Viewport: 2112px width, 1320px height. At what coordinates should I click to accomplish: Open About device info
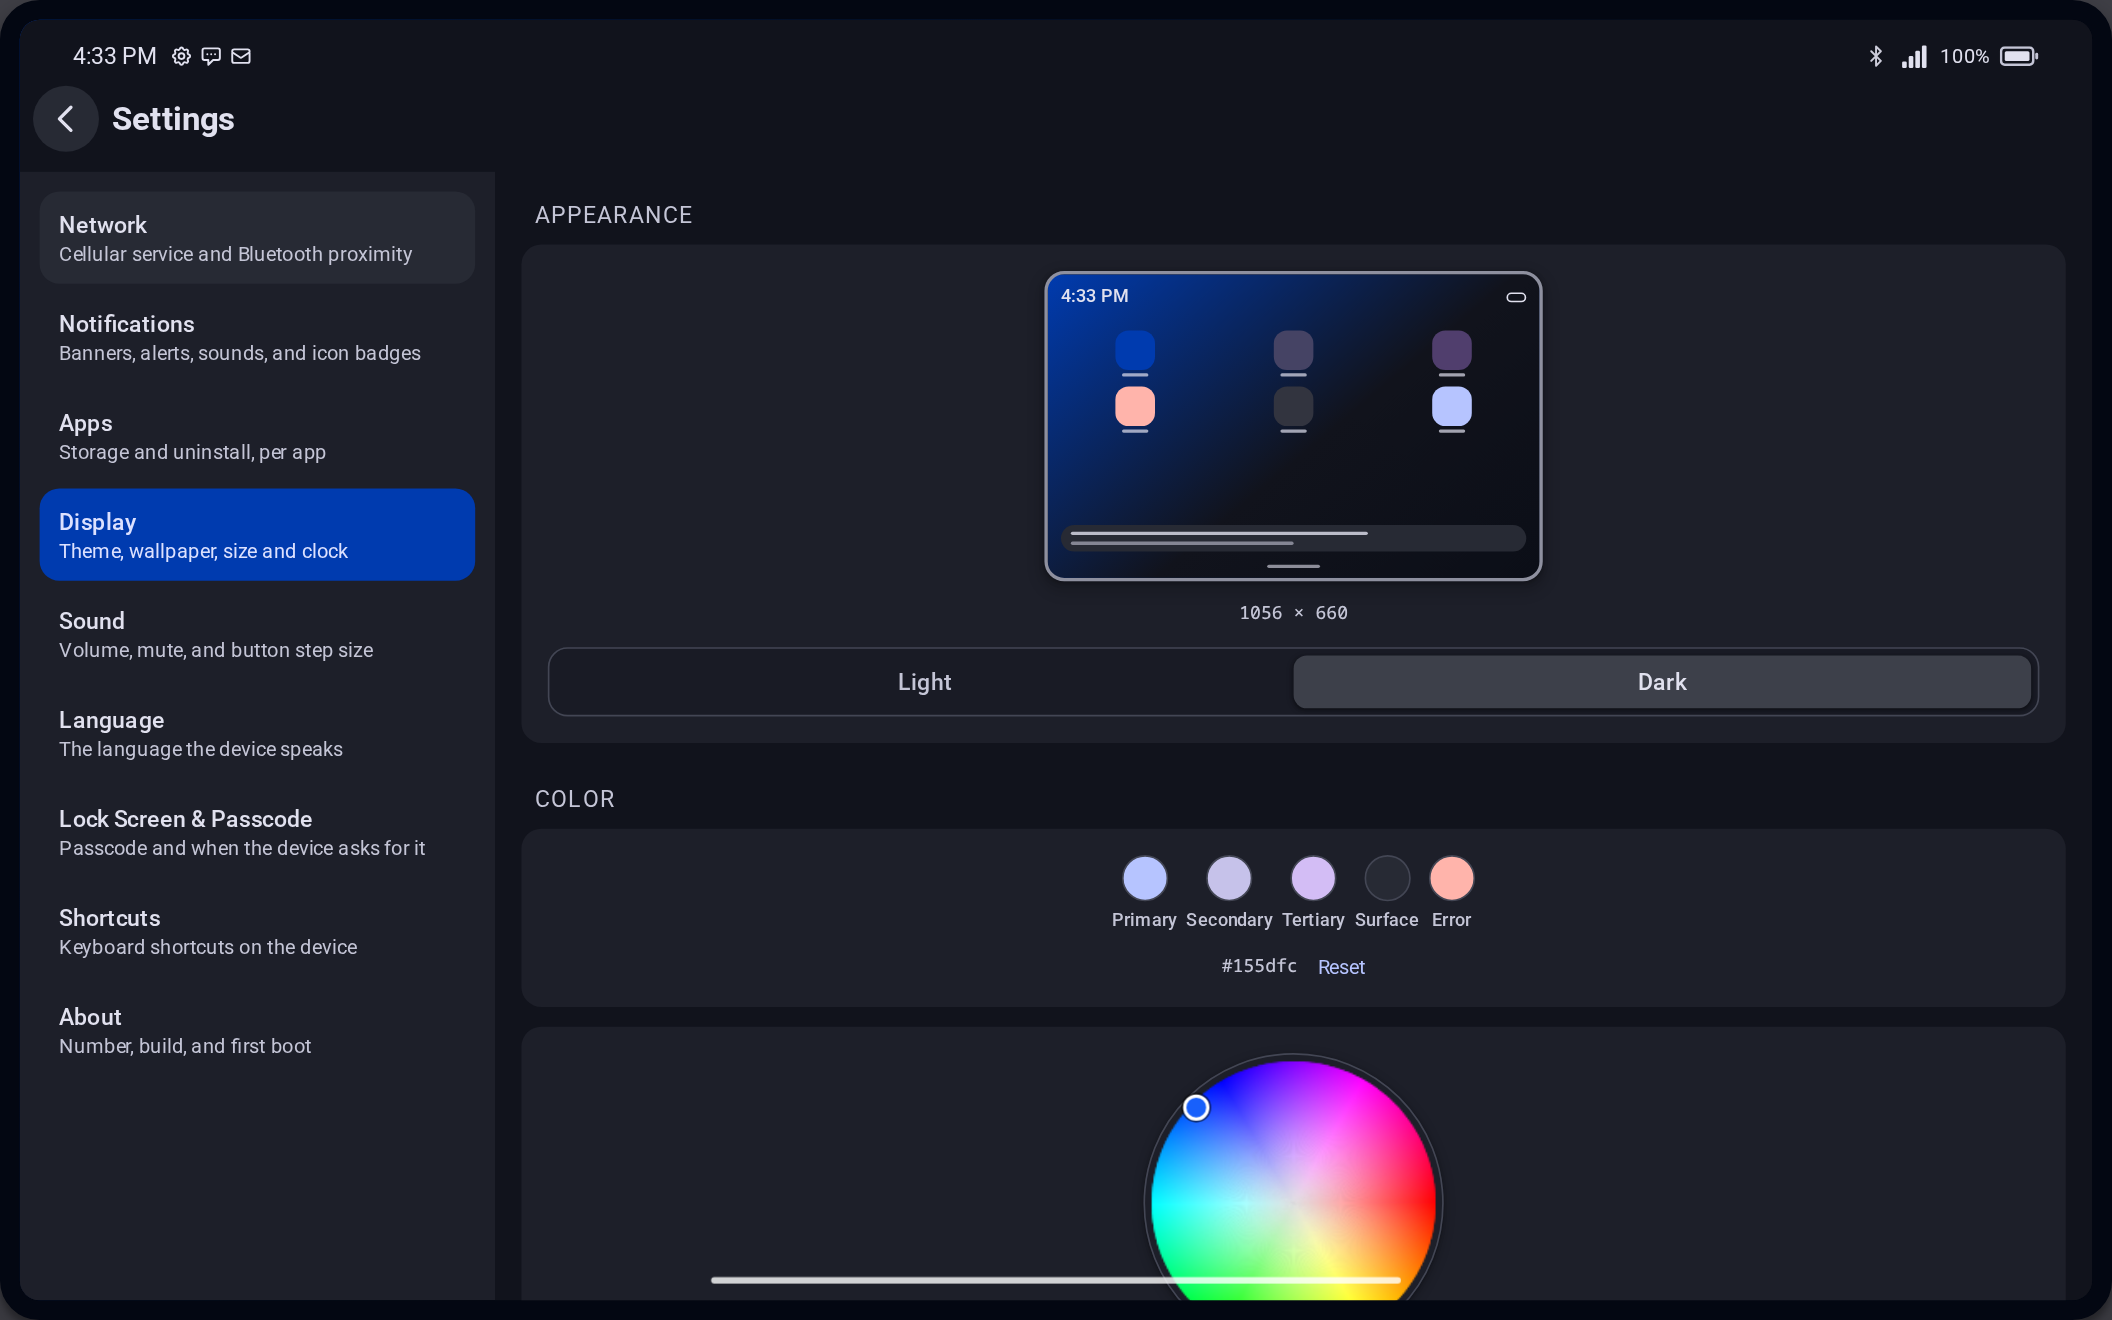[257, 1030]
